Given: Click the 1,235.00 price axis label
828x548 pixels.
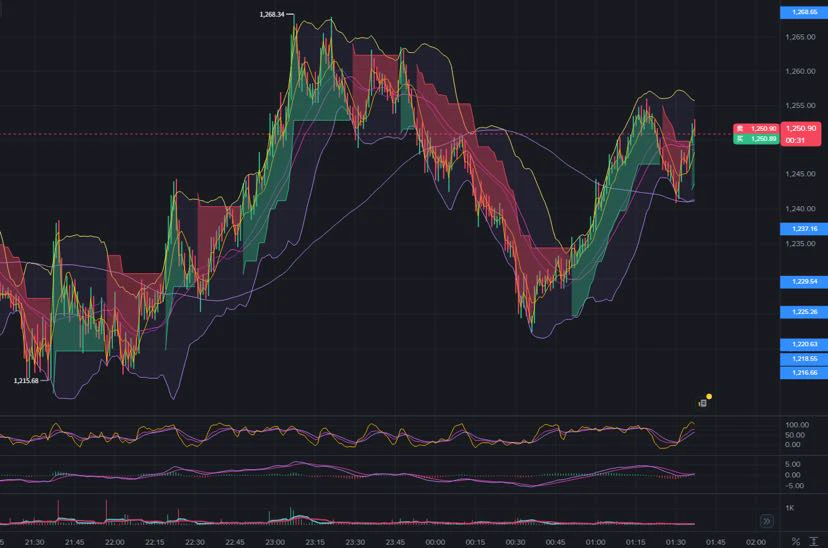Looking at the screenshot, I should click(800, 243).
